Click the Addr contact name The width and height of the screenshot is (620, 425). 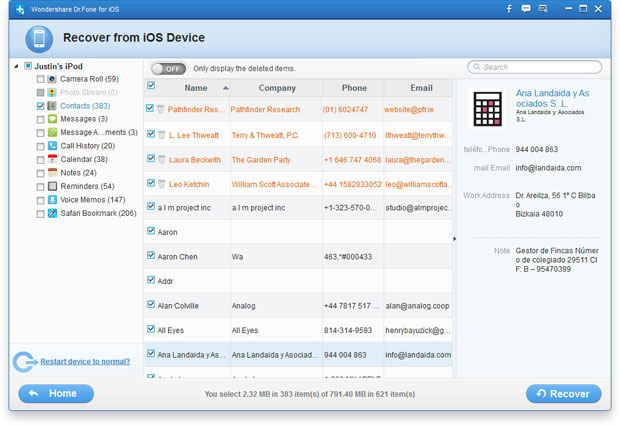[x=165, y=281]
